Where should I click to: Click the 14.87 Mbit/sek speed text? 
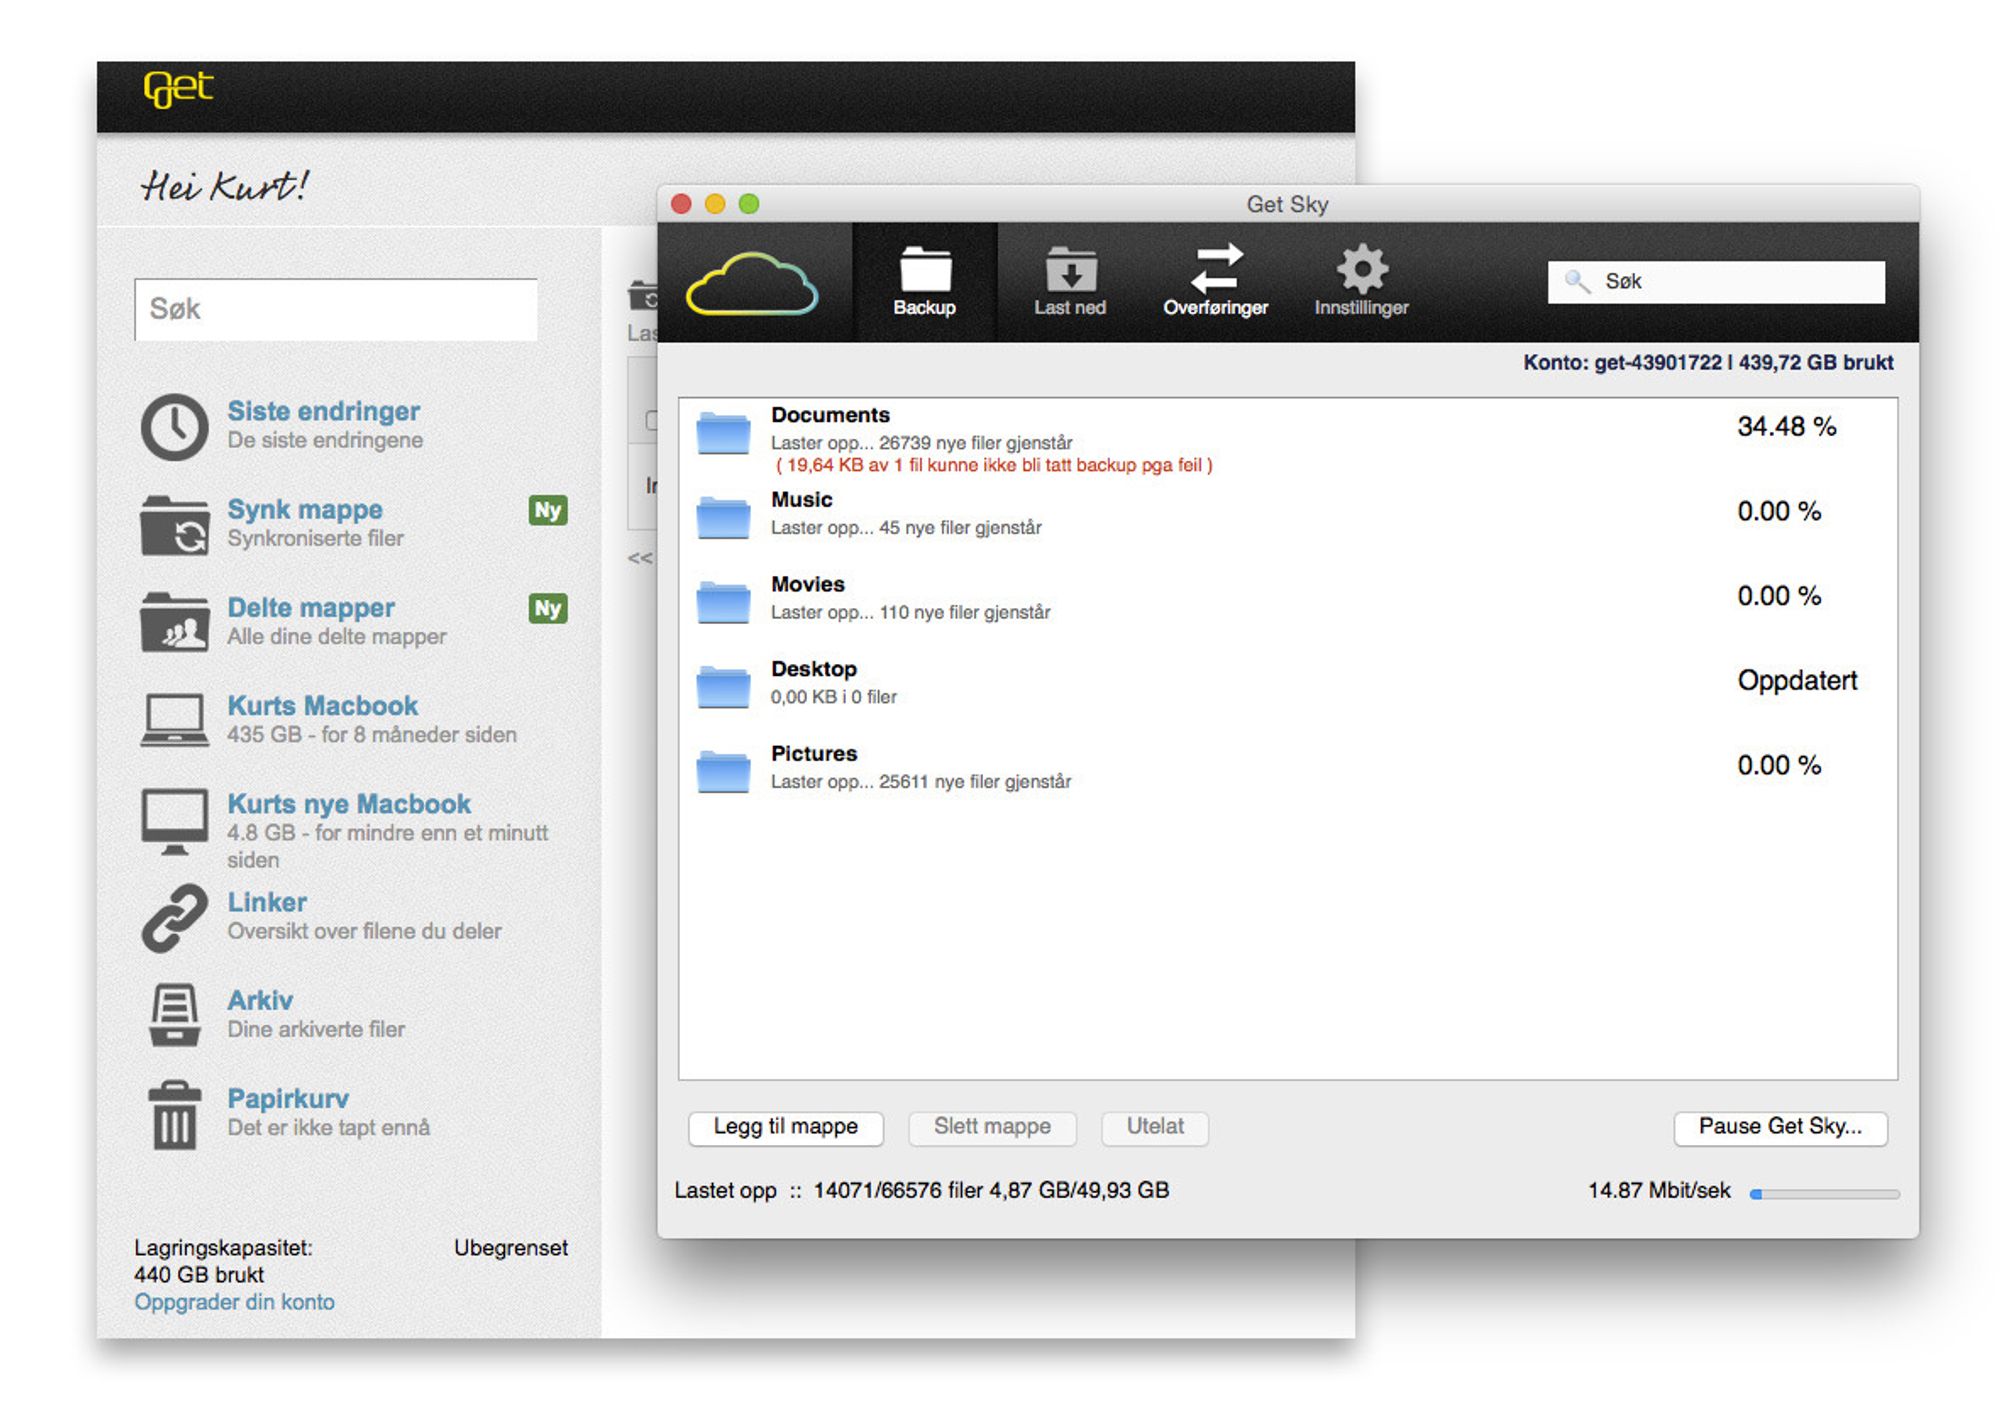click(1659, 1190)
